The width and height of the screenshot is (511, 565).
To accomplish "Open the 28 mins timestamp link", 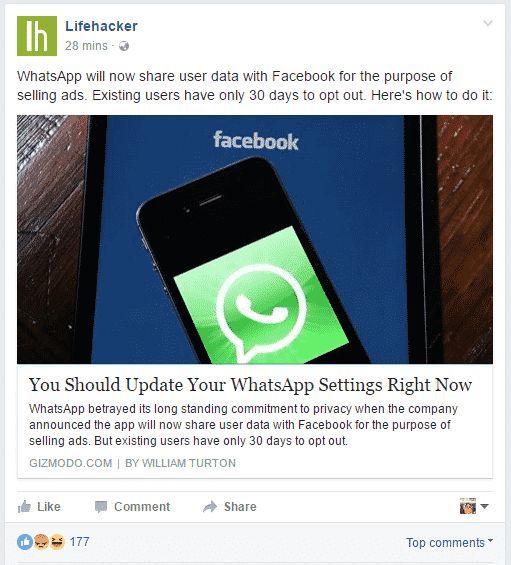I will 86,46.
